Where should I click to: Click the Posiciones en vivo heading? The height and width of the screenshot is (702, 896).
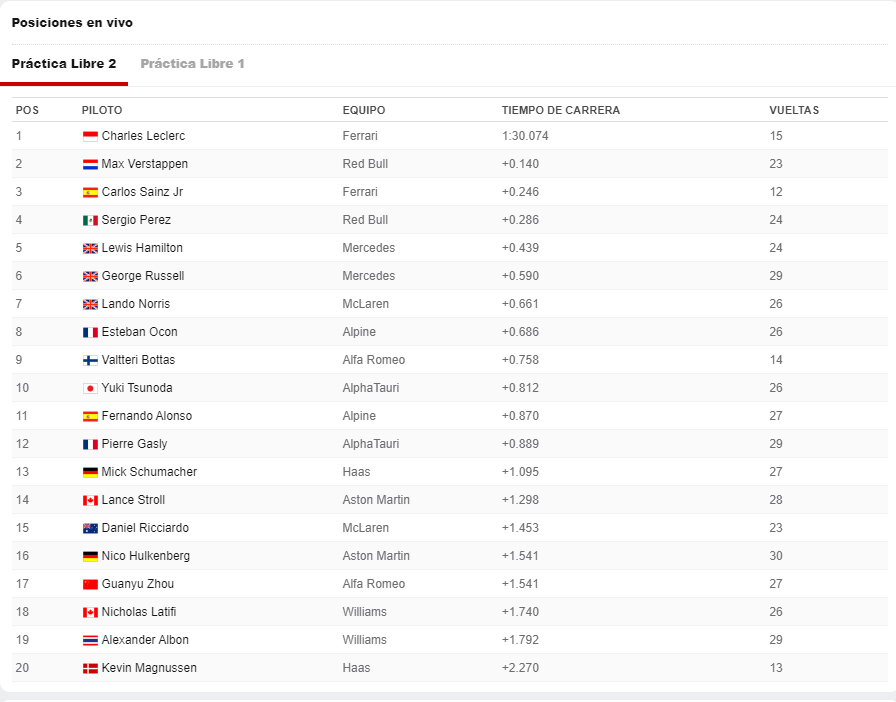(x=72, y=23)
